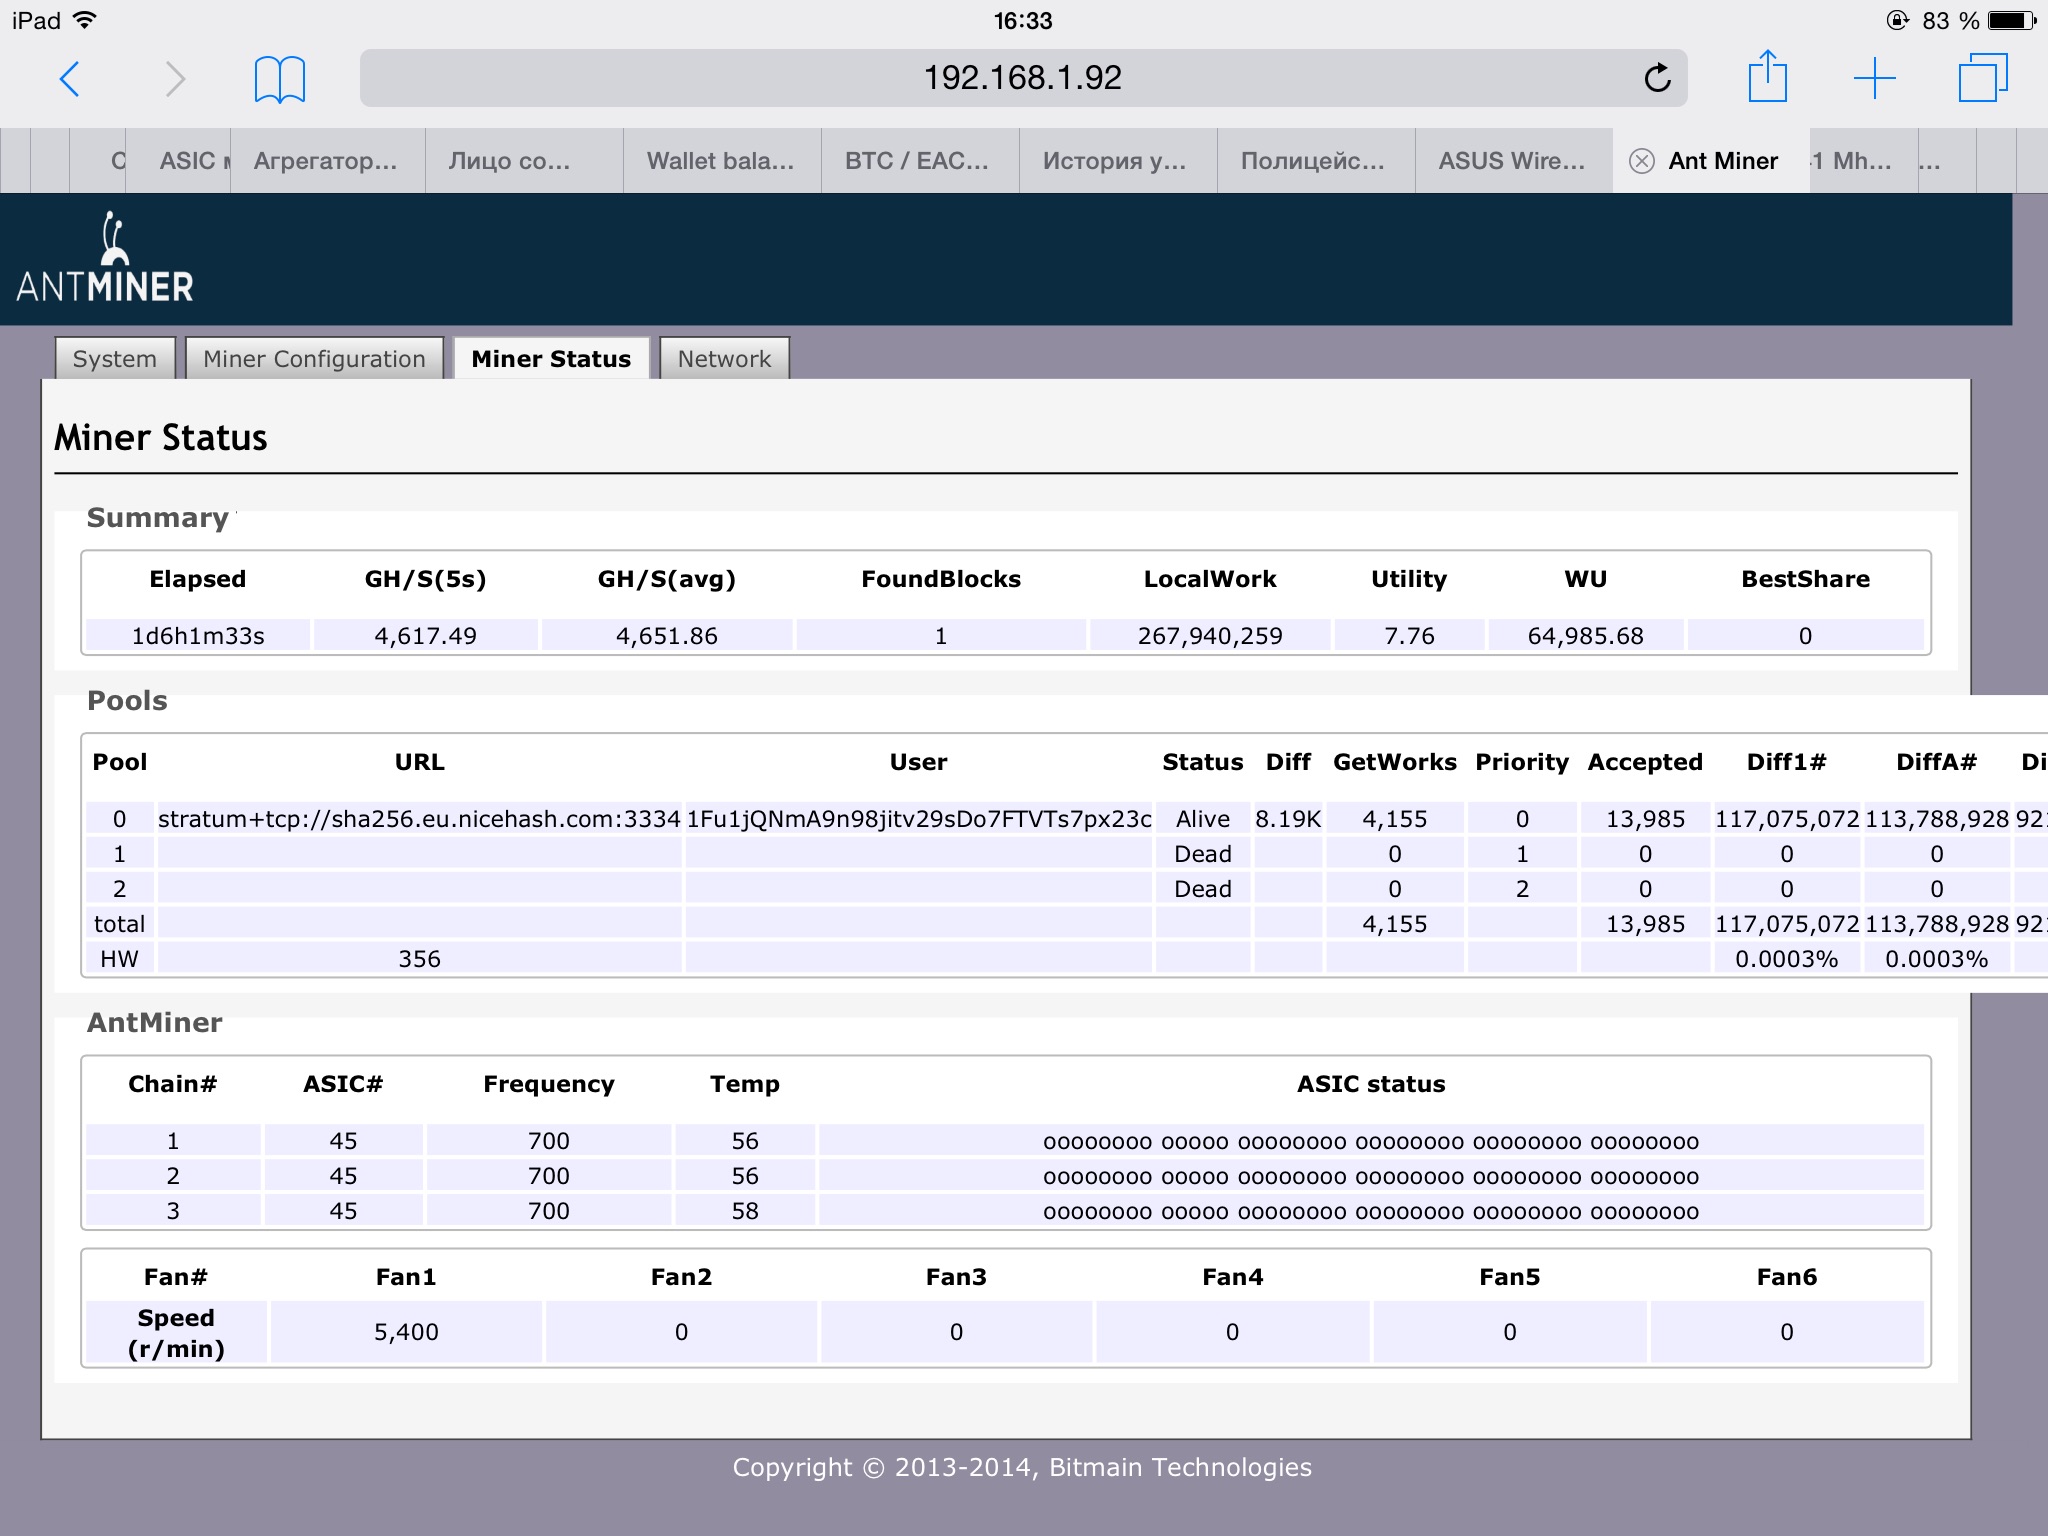Open the bookmarks book icon

click(x=279, y=78)
